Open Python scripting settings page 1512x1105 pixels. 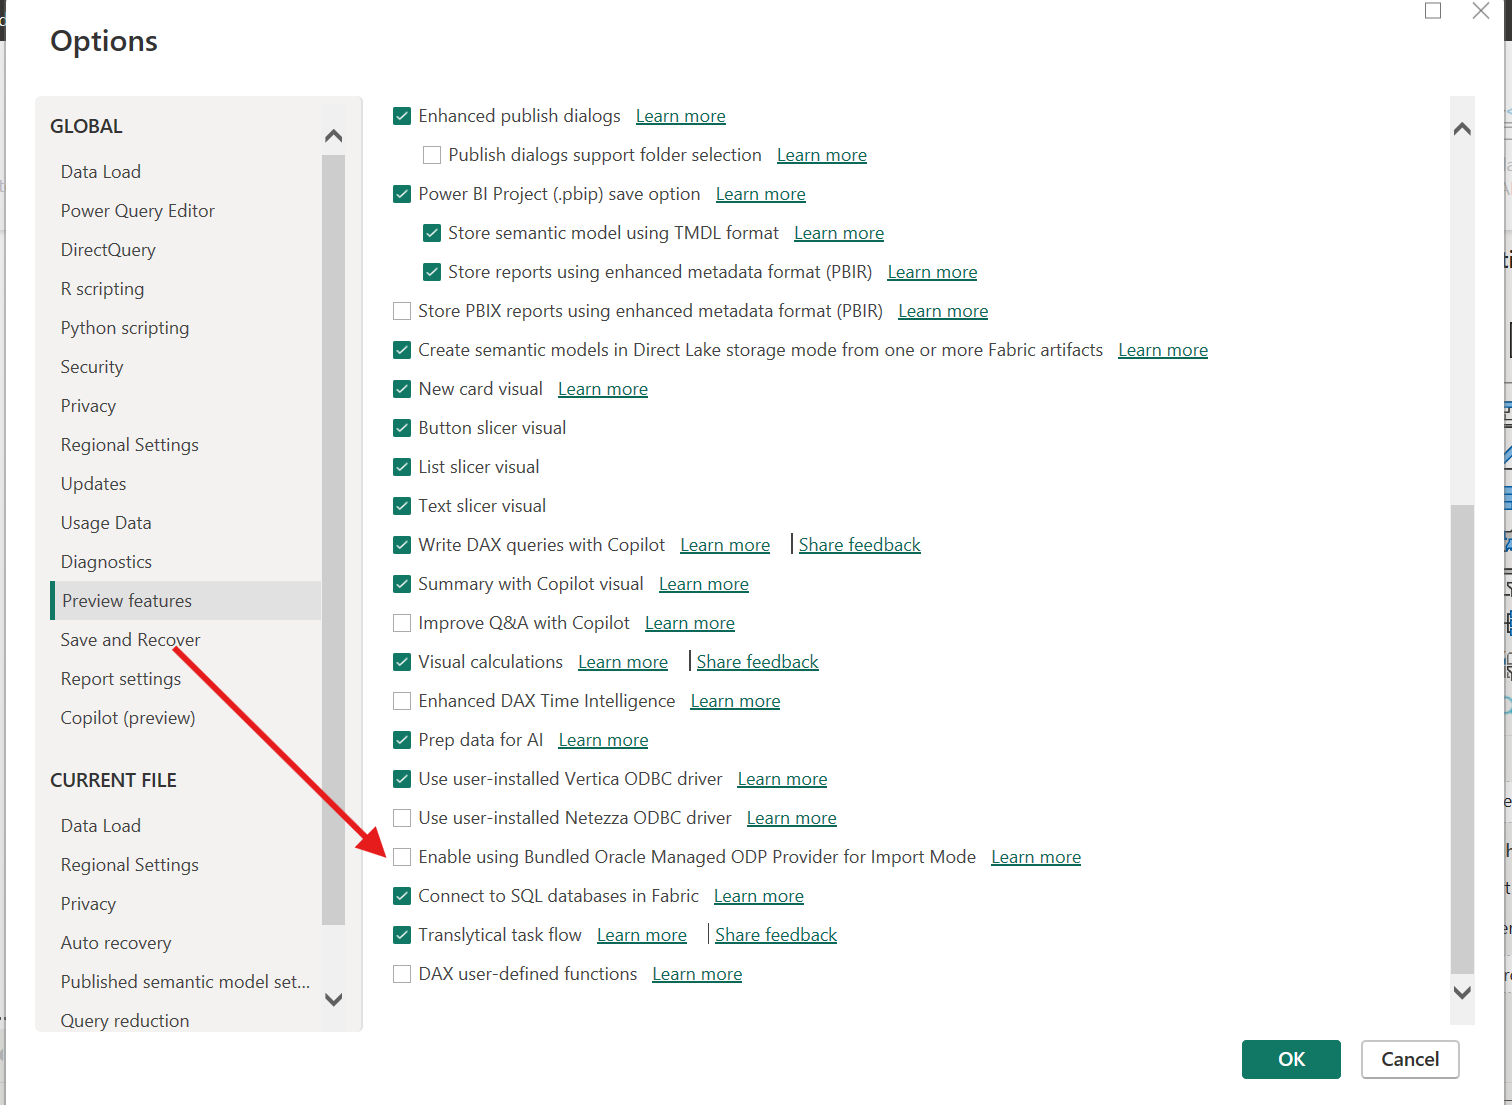(124, 327)
